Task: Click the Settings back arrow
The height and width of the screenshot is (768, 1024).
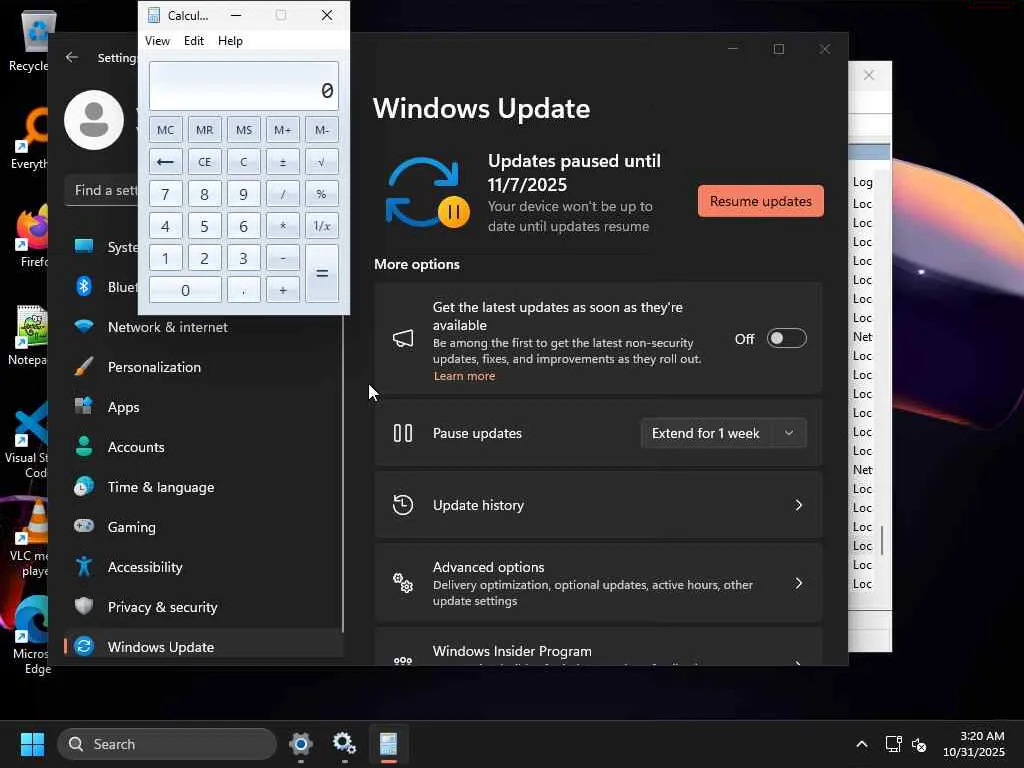Action: pyautogui.click(x=72, y=57)
